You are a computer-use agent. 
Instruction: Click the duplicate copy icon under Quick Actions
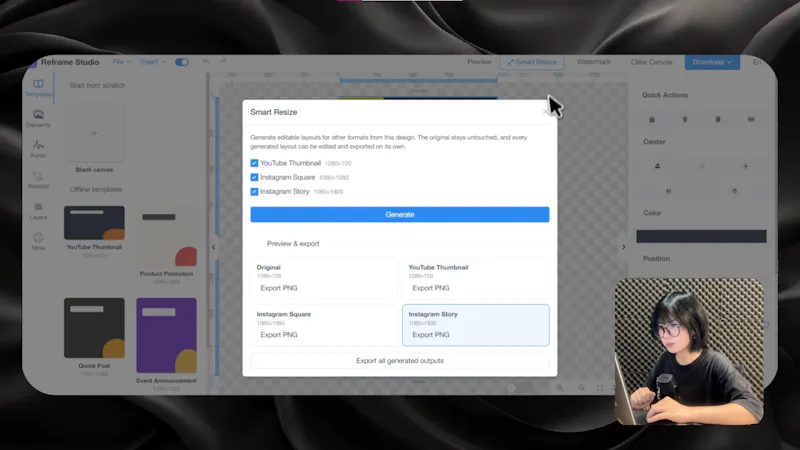718,119
